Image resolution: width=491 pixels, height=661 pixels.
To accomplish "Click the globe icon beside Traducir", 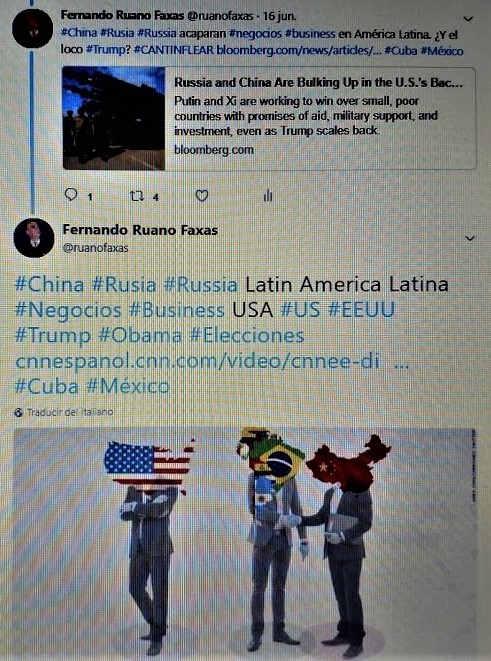I will (x=19, y=412).
